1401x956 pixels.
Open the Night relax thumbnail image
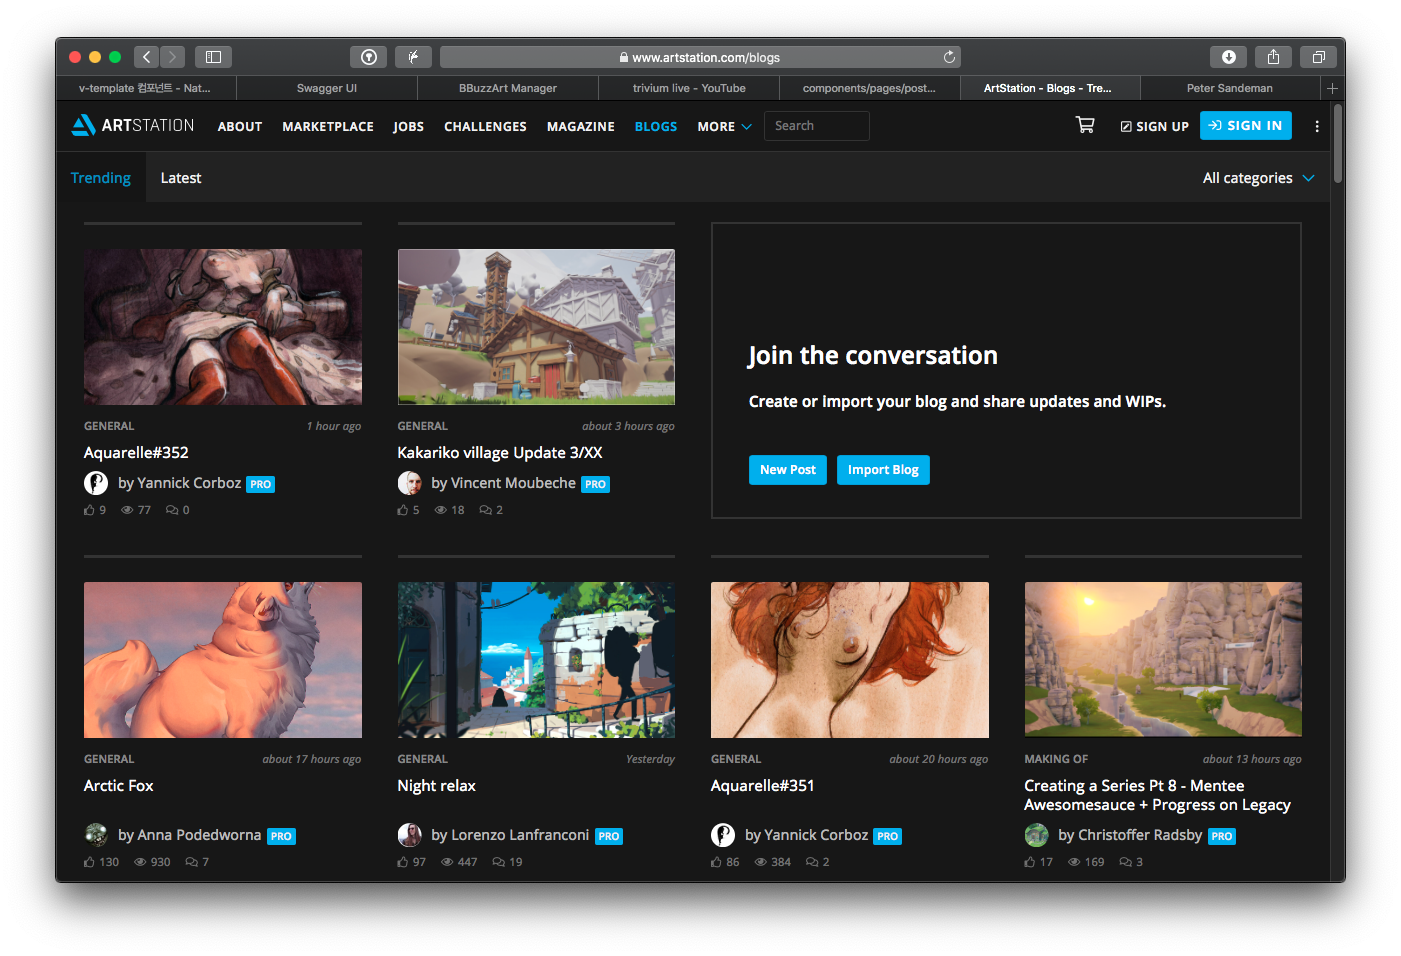(536, 660)
